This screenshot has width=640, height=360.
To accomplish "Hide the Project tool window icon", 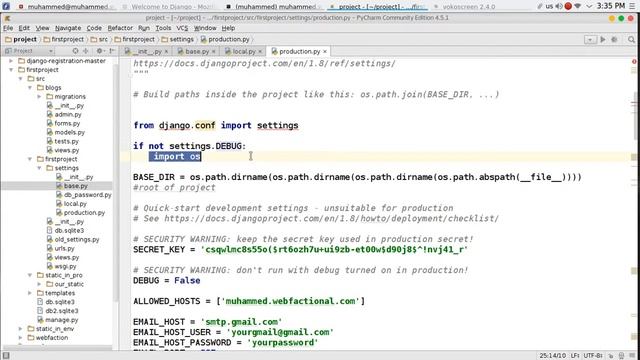I will tap(112, 51).
